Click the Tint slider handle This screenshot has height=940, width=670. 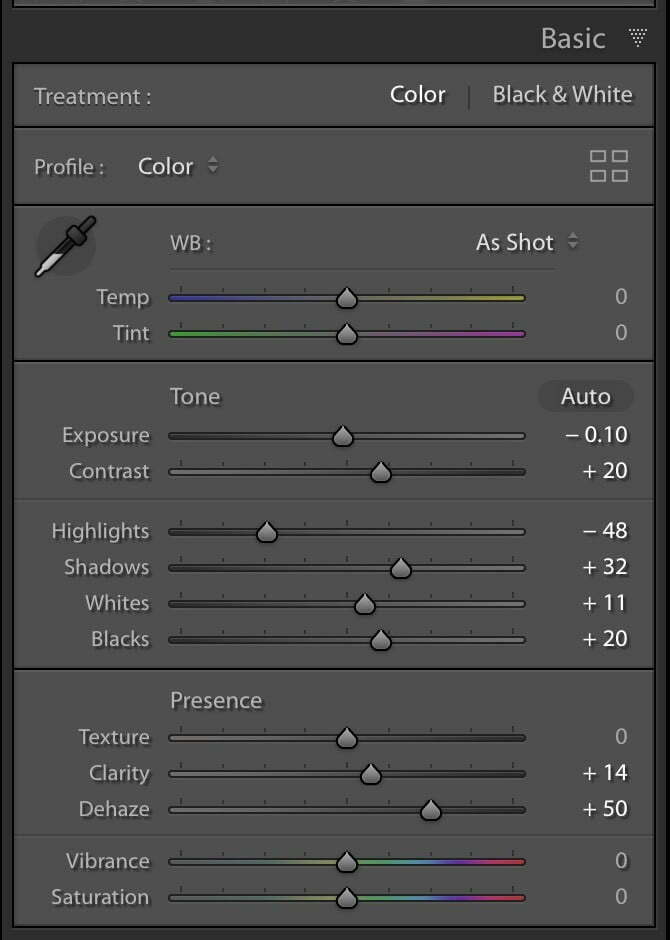(x=346, y=334)
